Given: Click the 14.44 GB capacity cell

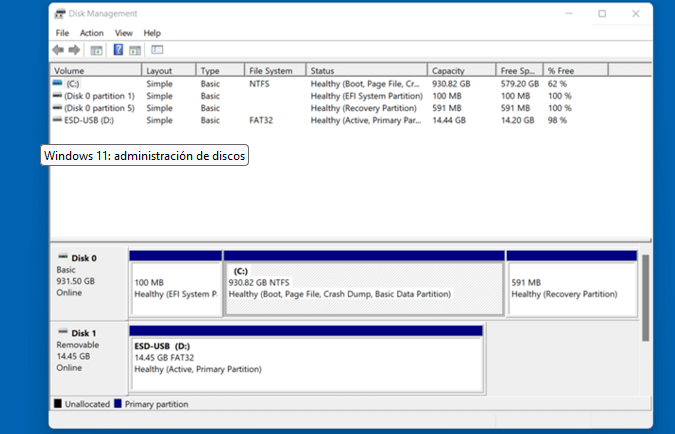Looking at the screenshot, I should click(449, 120).
